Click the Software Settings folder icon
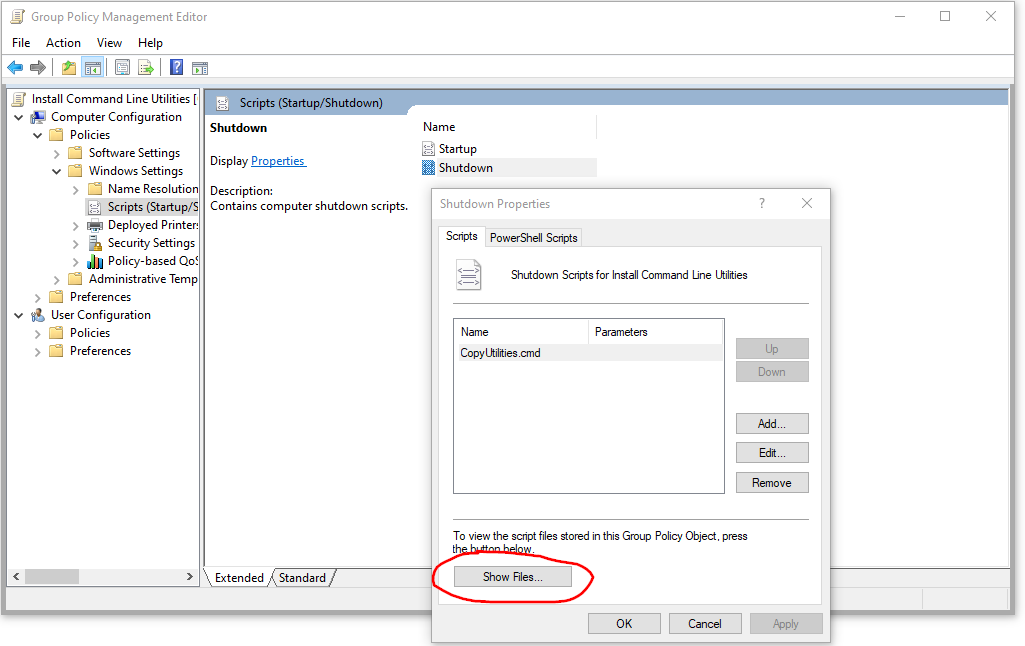1025x646 pixels. click(x=76, y=153)
